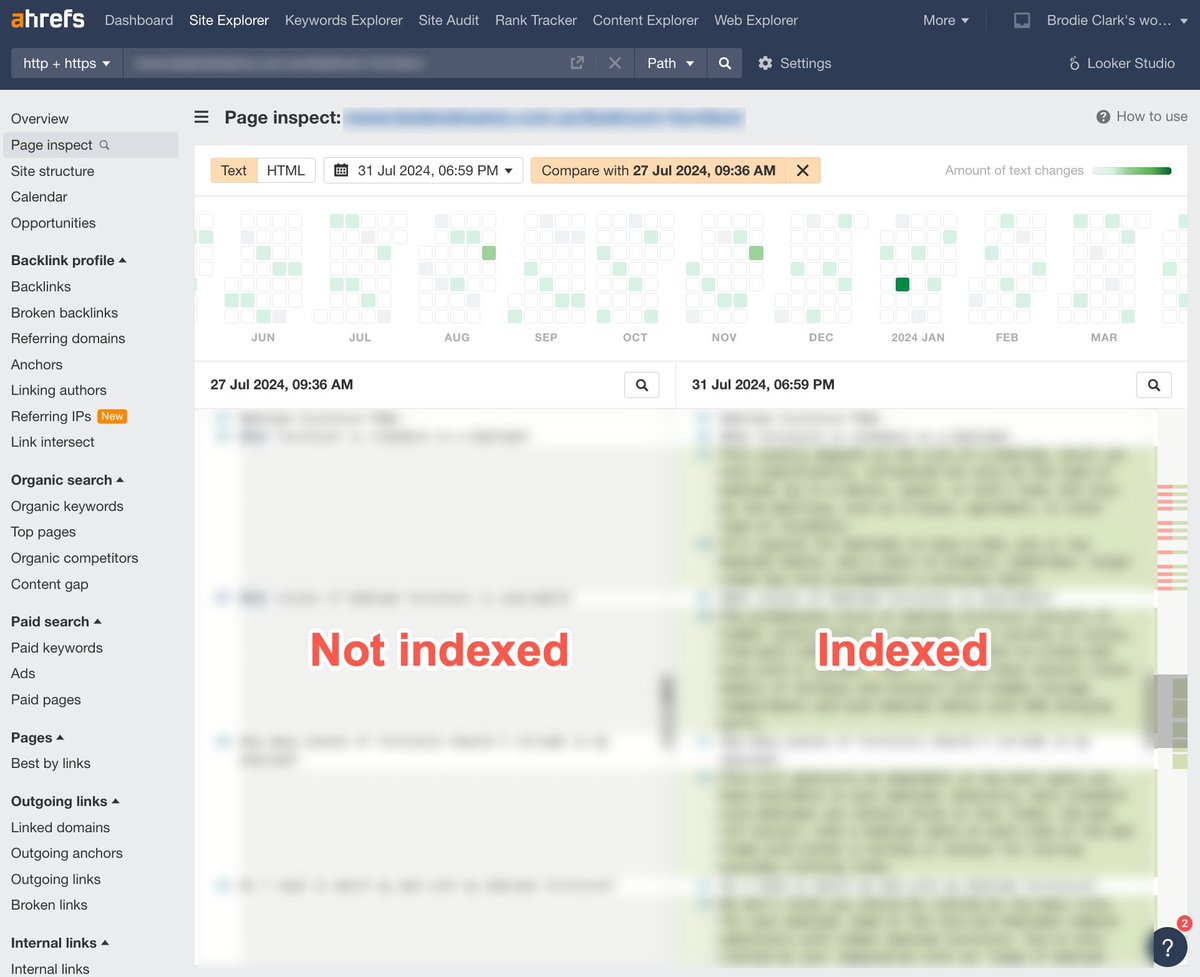Click the Amount of text changes gradient legend

[x=1132, y=171]
